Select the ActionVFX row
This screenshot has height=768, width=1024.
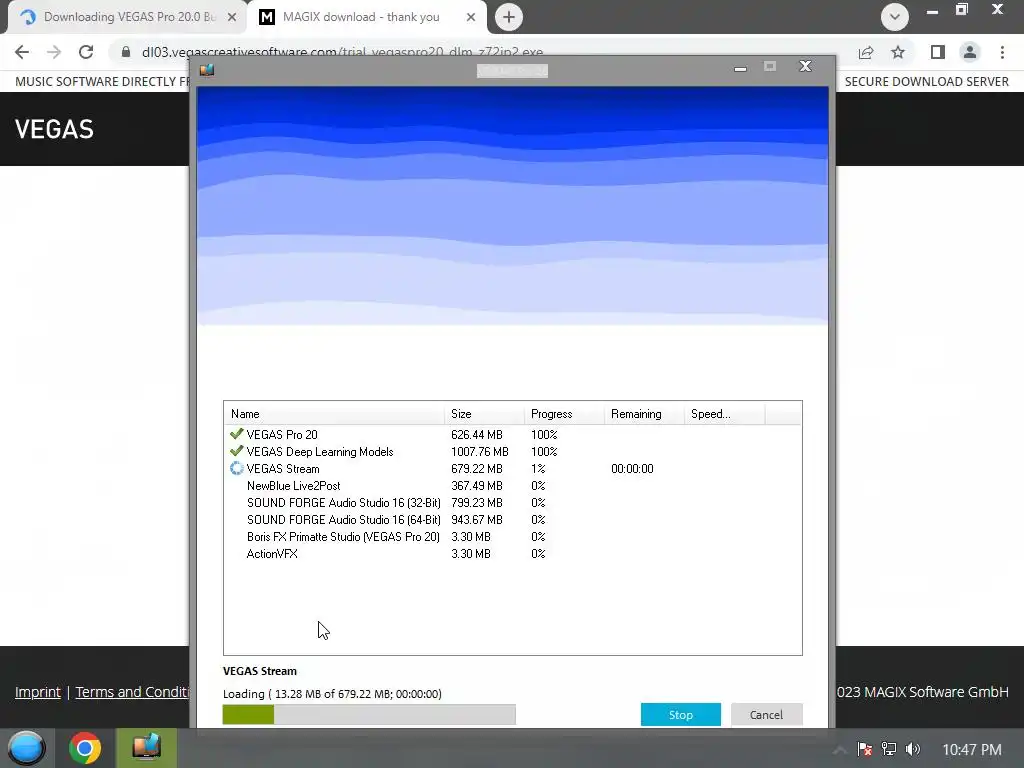point(513,553)
